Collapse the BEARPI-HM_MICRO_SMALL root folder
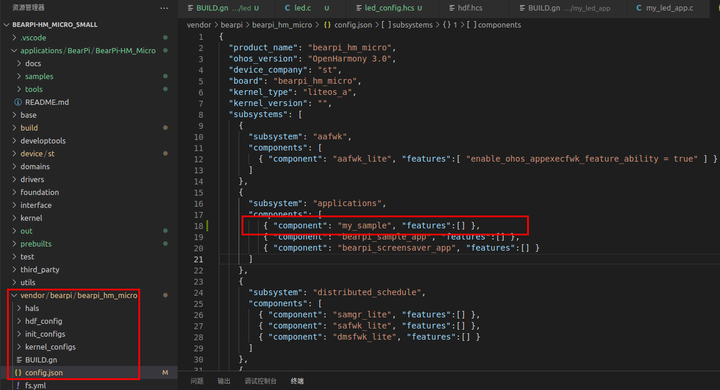The width and height of the screenshot is (720, 390). [x=6, y=24]
